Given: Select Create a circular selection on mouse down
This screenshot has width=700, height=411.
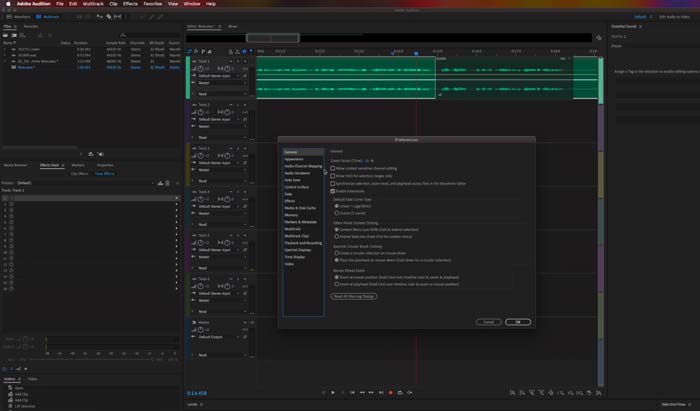Looking at the screenshot, I should [337, 253].
